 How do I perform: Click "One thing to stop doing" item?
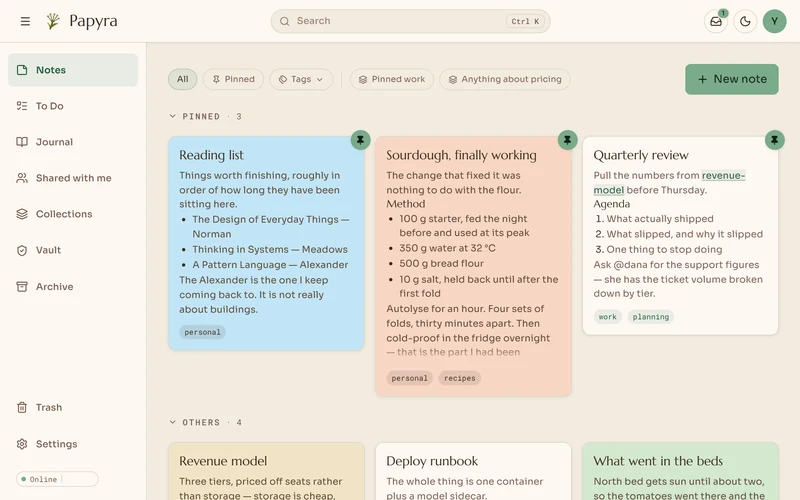[x=664, y=249]
